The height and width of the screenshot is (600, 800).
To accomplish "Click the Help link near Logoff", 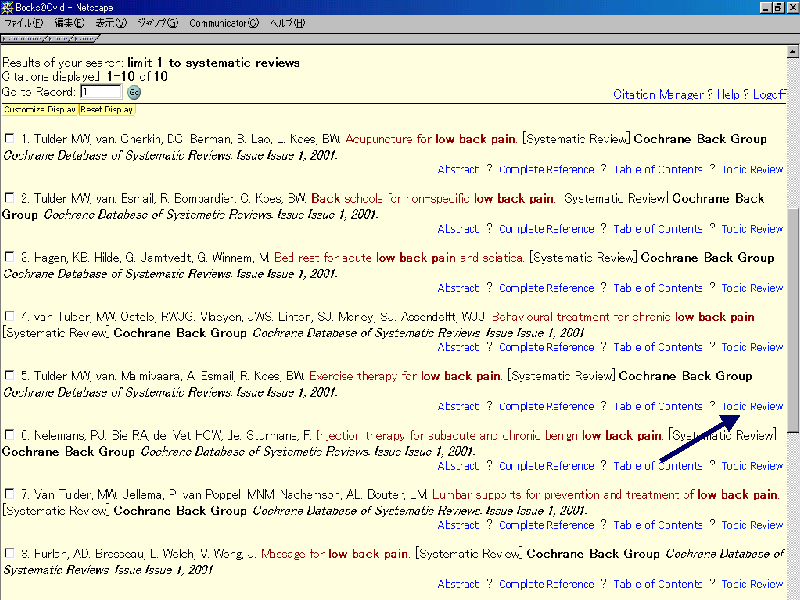I will pyautogui.click(x=728, y=95).
